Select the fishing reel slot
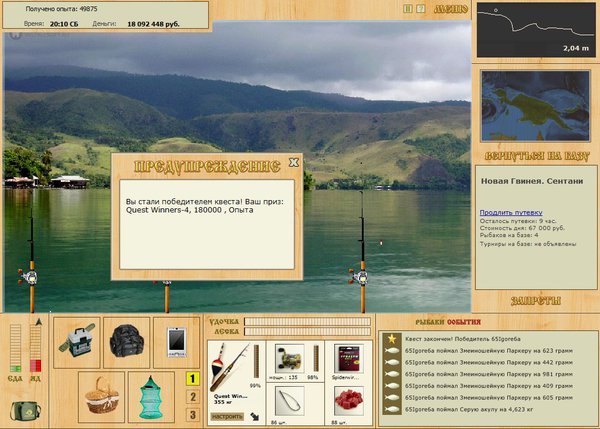Image resolution: width=600 pixels, height=429 pixels. coord(290,359)
